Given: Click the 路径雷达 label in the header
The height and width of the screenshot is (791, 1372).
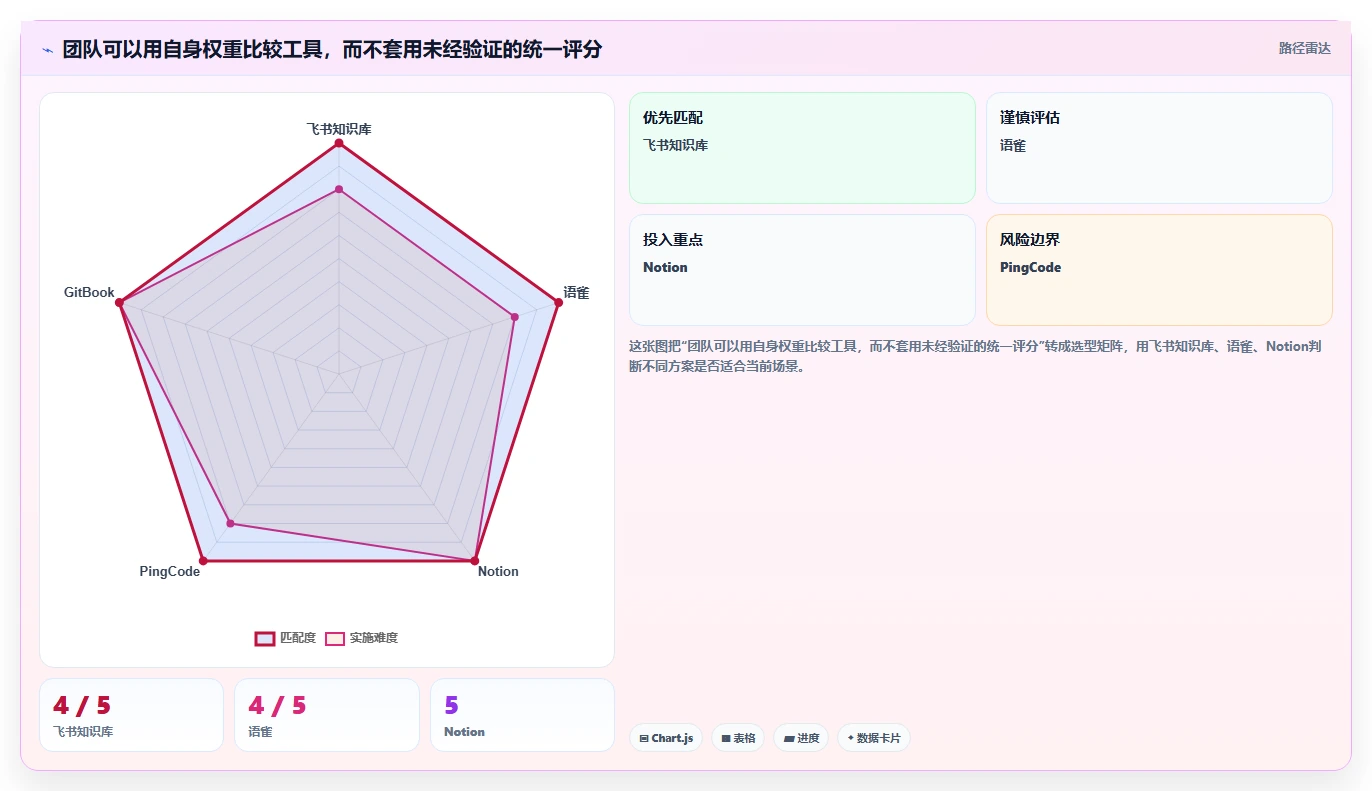Looking at the screenshot, I should [1304, 48].
